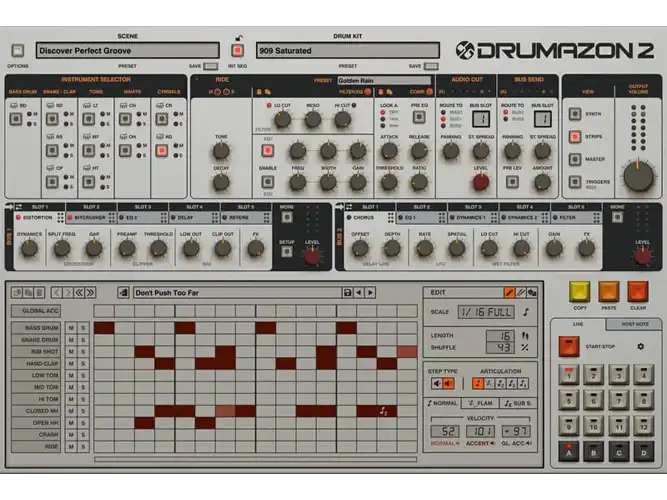Select the RD ride cymbal instrument
The height and width of the screenshot is (500, 667).
tap(162, 150)
